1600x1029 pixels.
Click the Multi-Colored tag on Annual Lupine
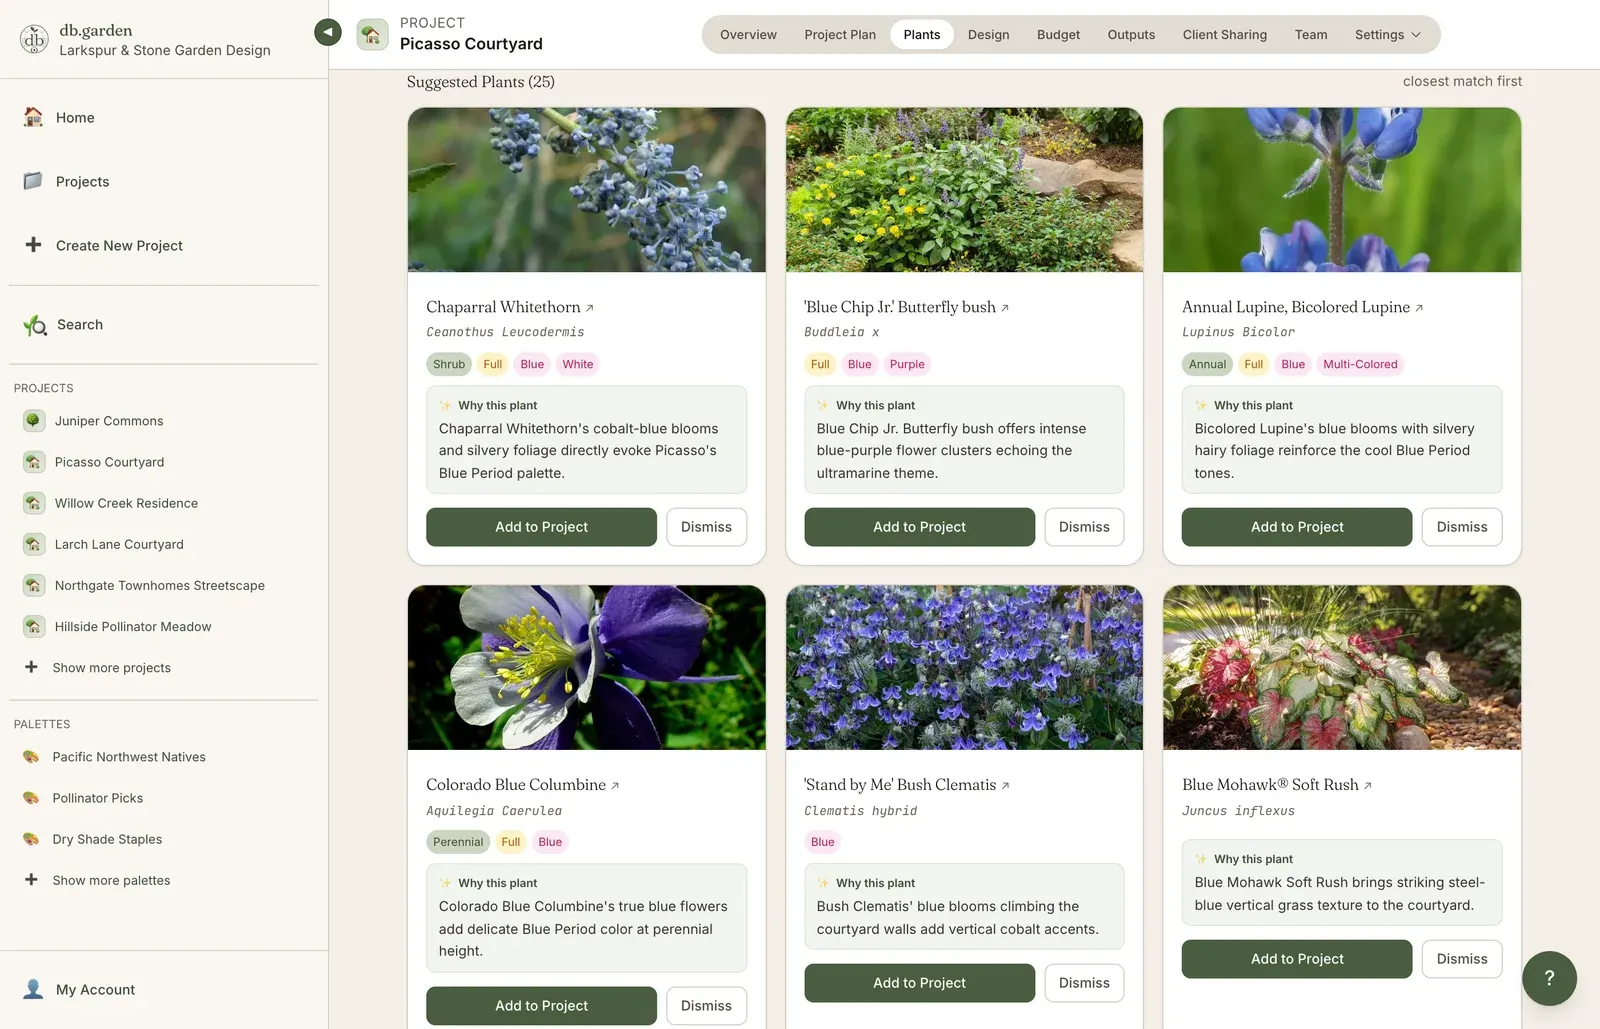point(1360,364)
